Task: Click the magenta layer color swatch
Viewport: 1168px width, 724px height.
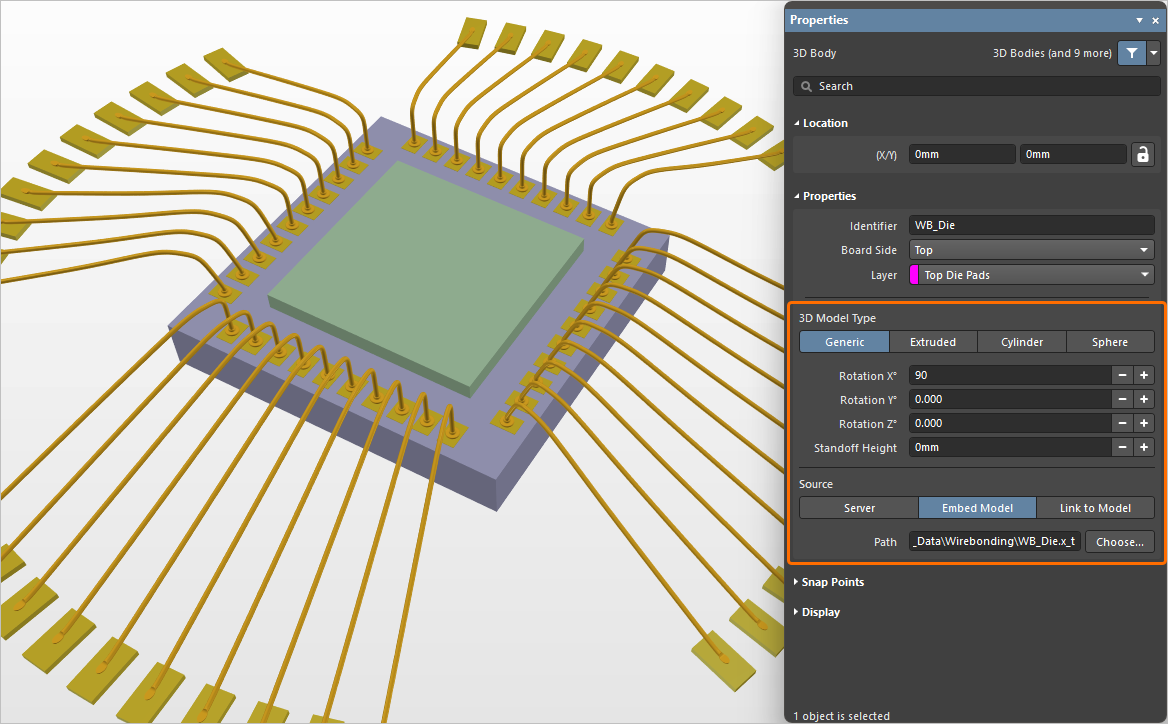Action: click(x=914, y=274)
